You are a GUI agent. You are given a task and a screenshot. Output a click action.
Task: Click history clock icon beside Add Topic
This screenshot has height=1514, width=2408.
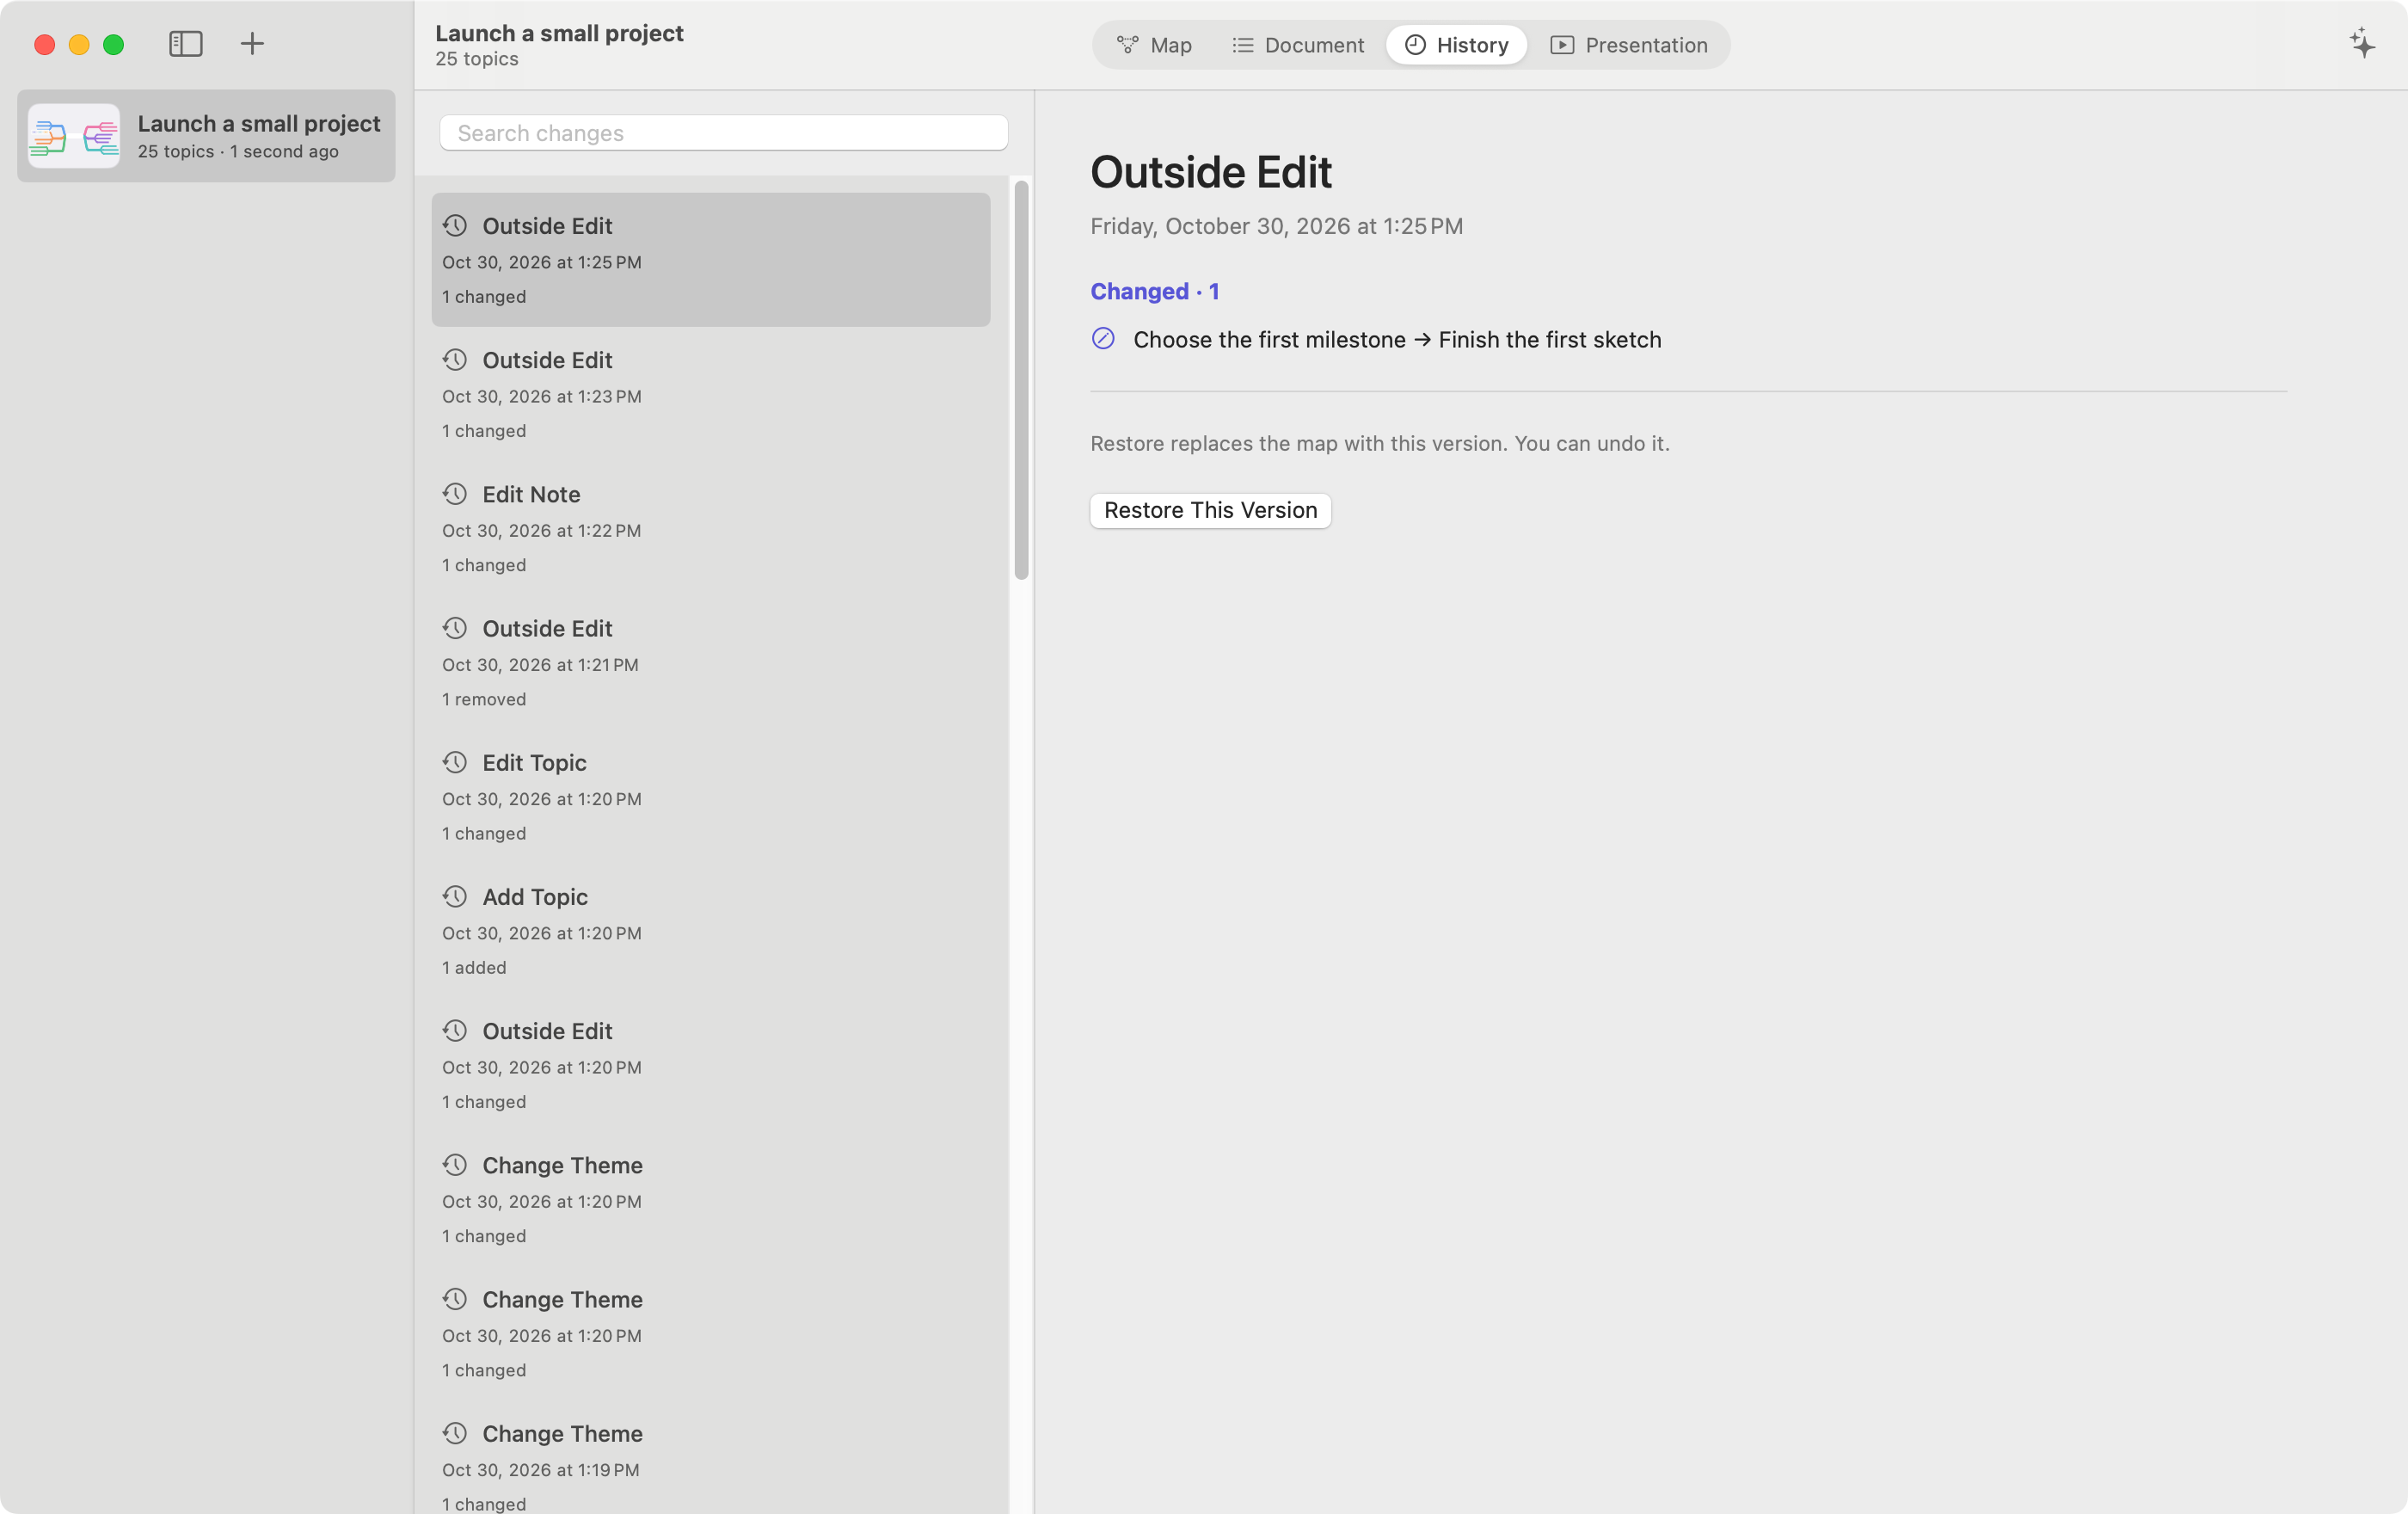point(455,896)
